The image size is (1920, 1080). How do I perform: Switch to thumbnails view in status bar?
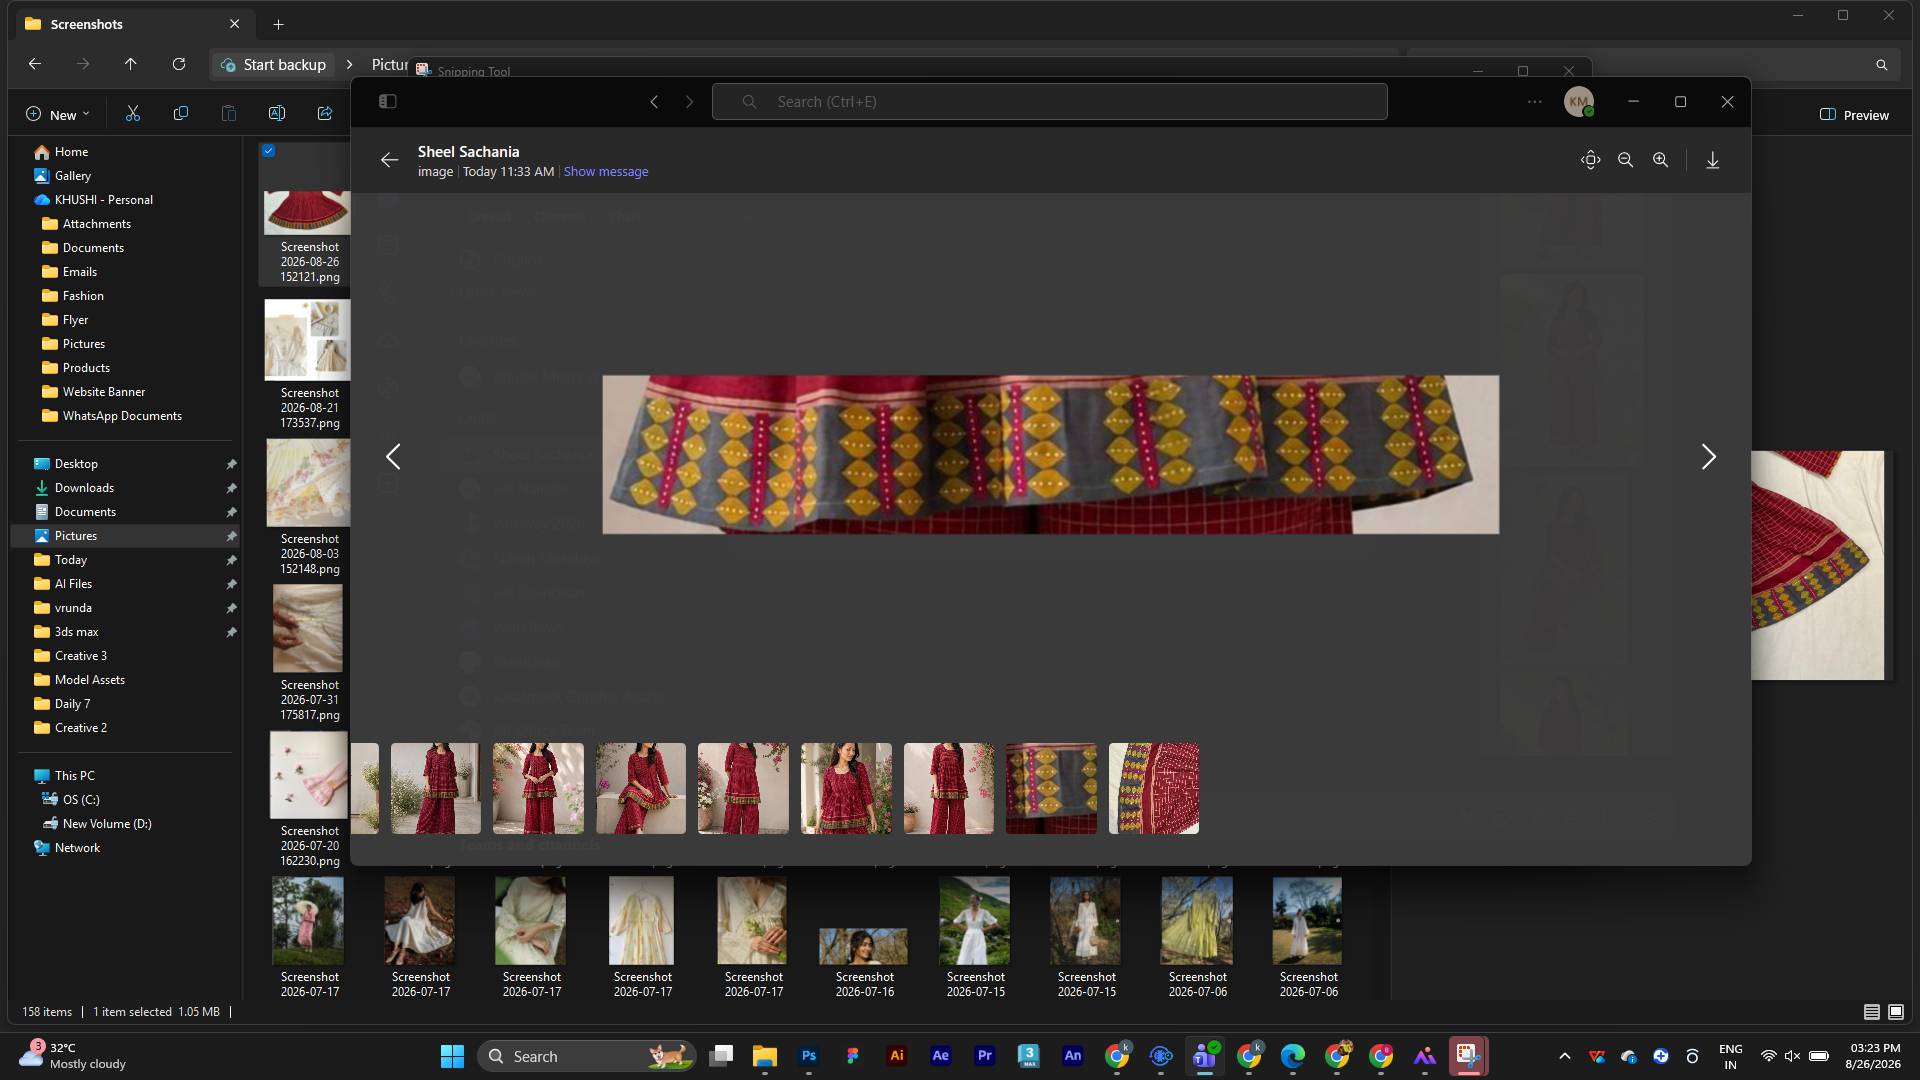(1895, 1012)
